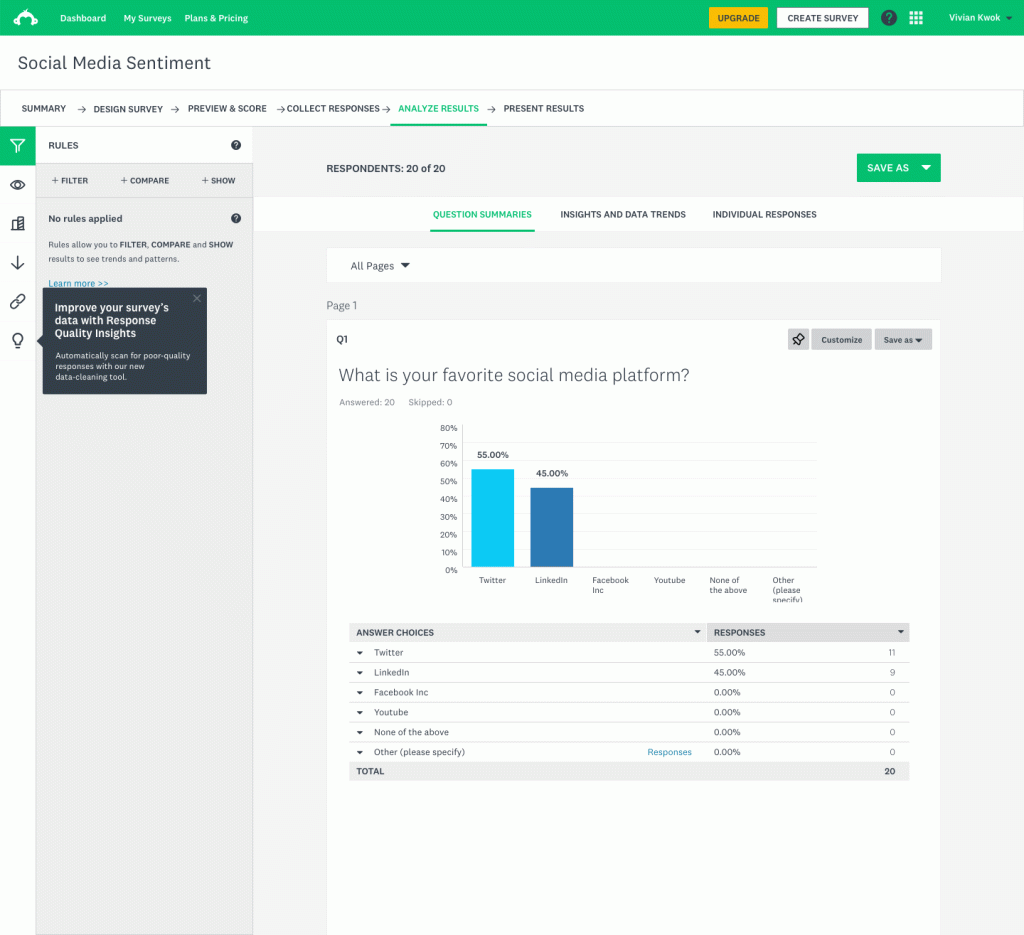The height and width of the screenshot is (935, 1024).
Task: Expand the Twitter answer choice row arrow
Action: [360, 653]
